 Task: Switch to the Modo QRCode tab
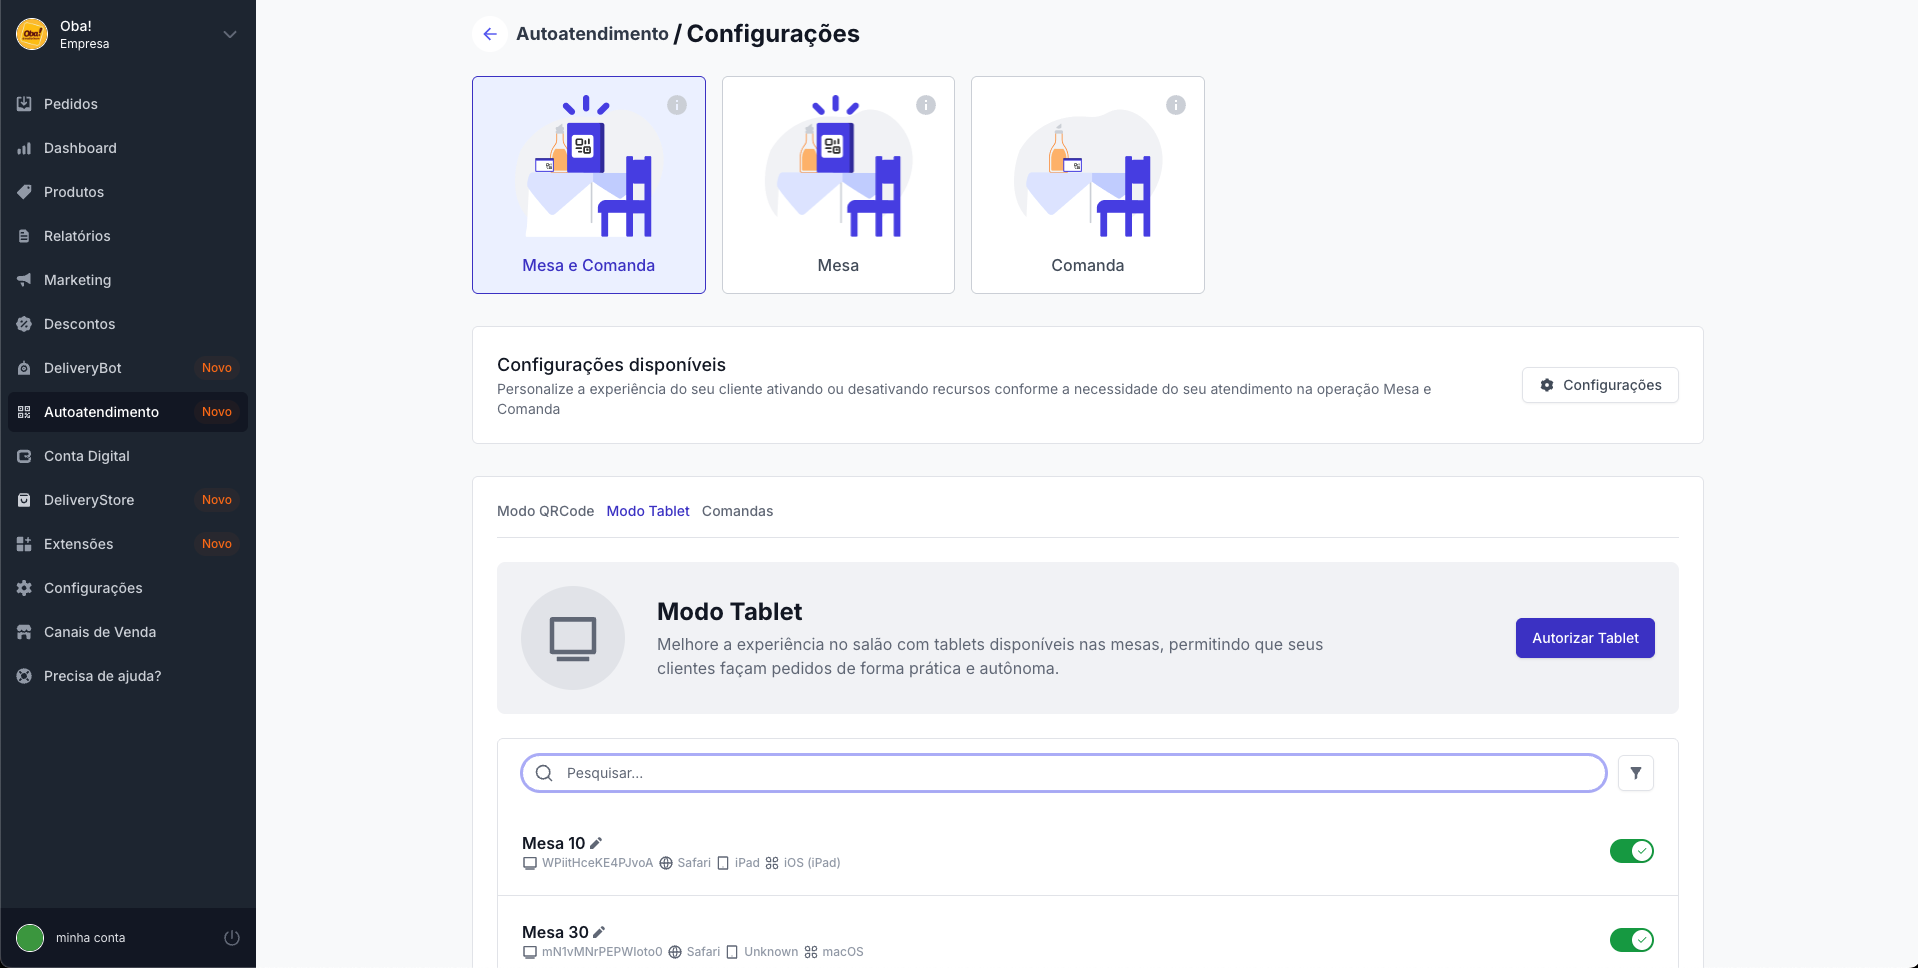point(545,511)
